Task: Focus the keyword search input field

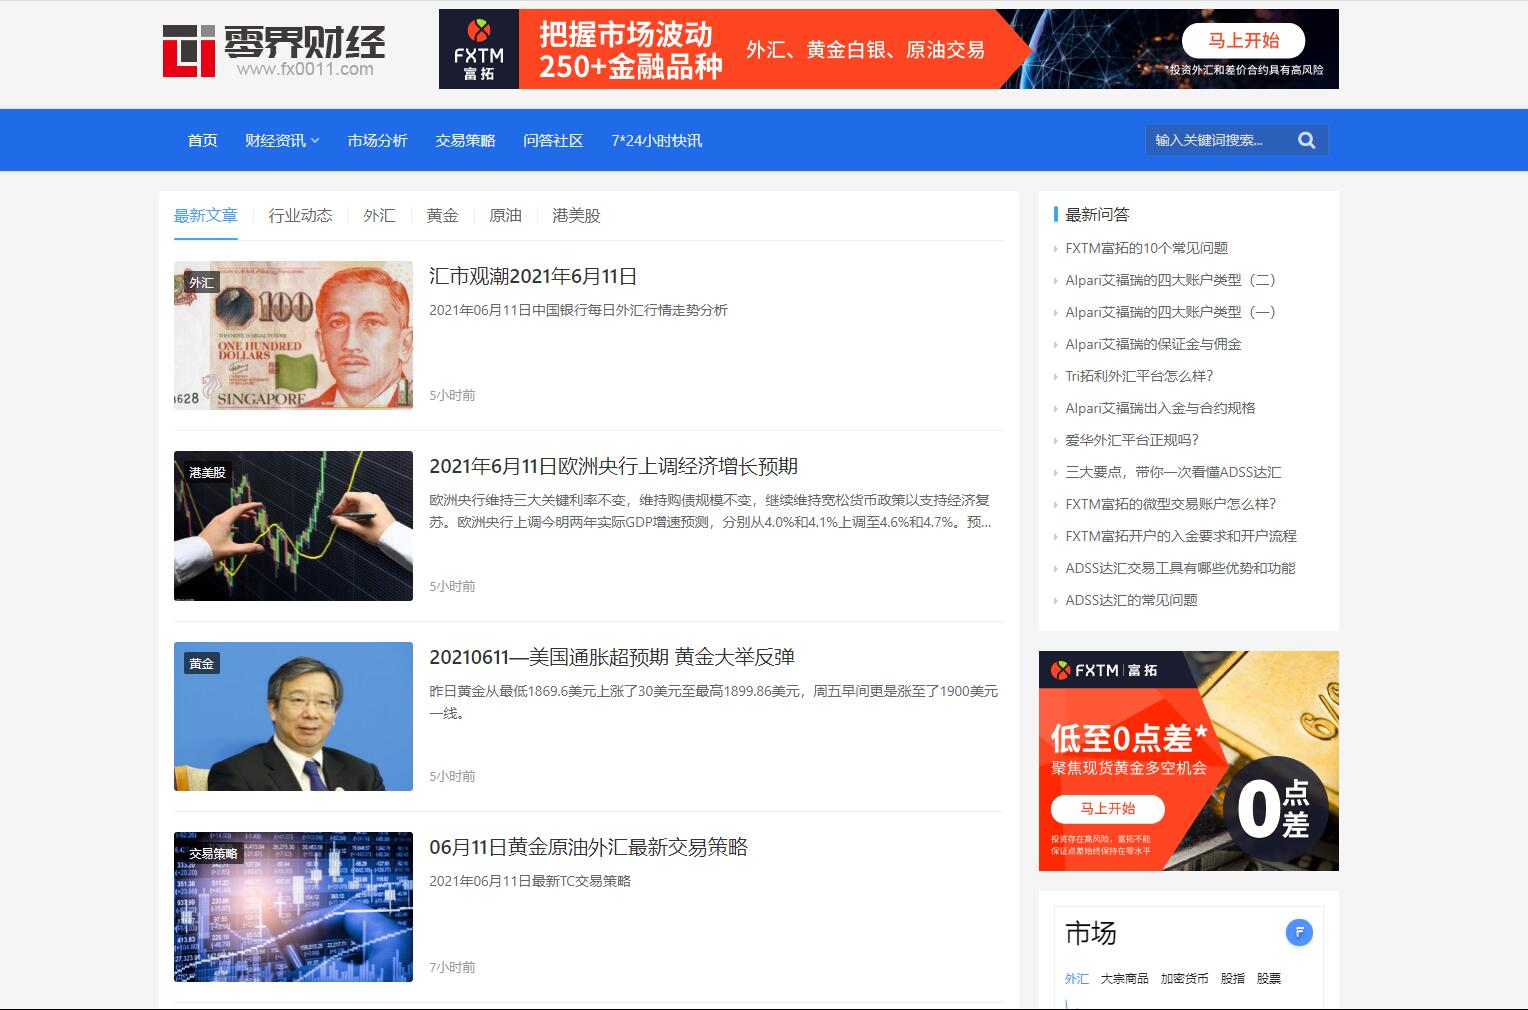Action: point(1217,140)
